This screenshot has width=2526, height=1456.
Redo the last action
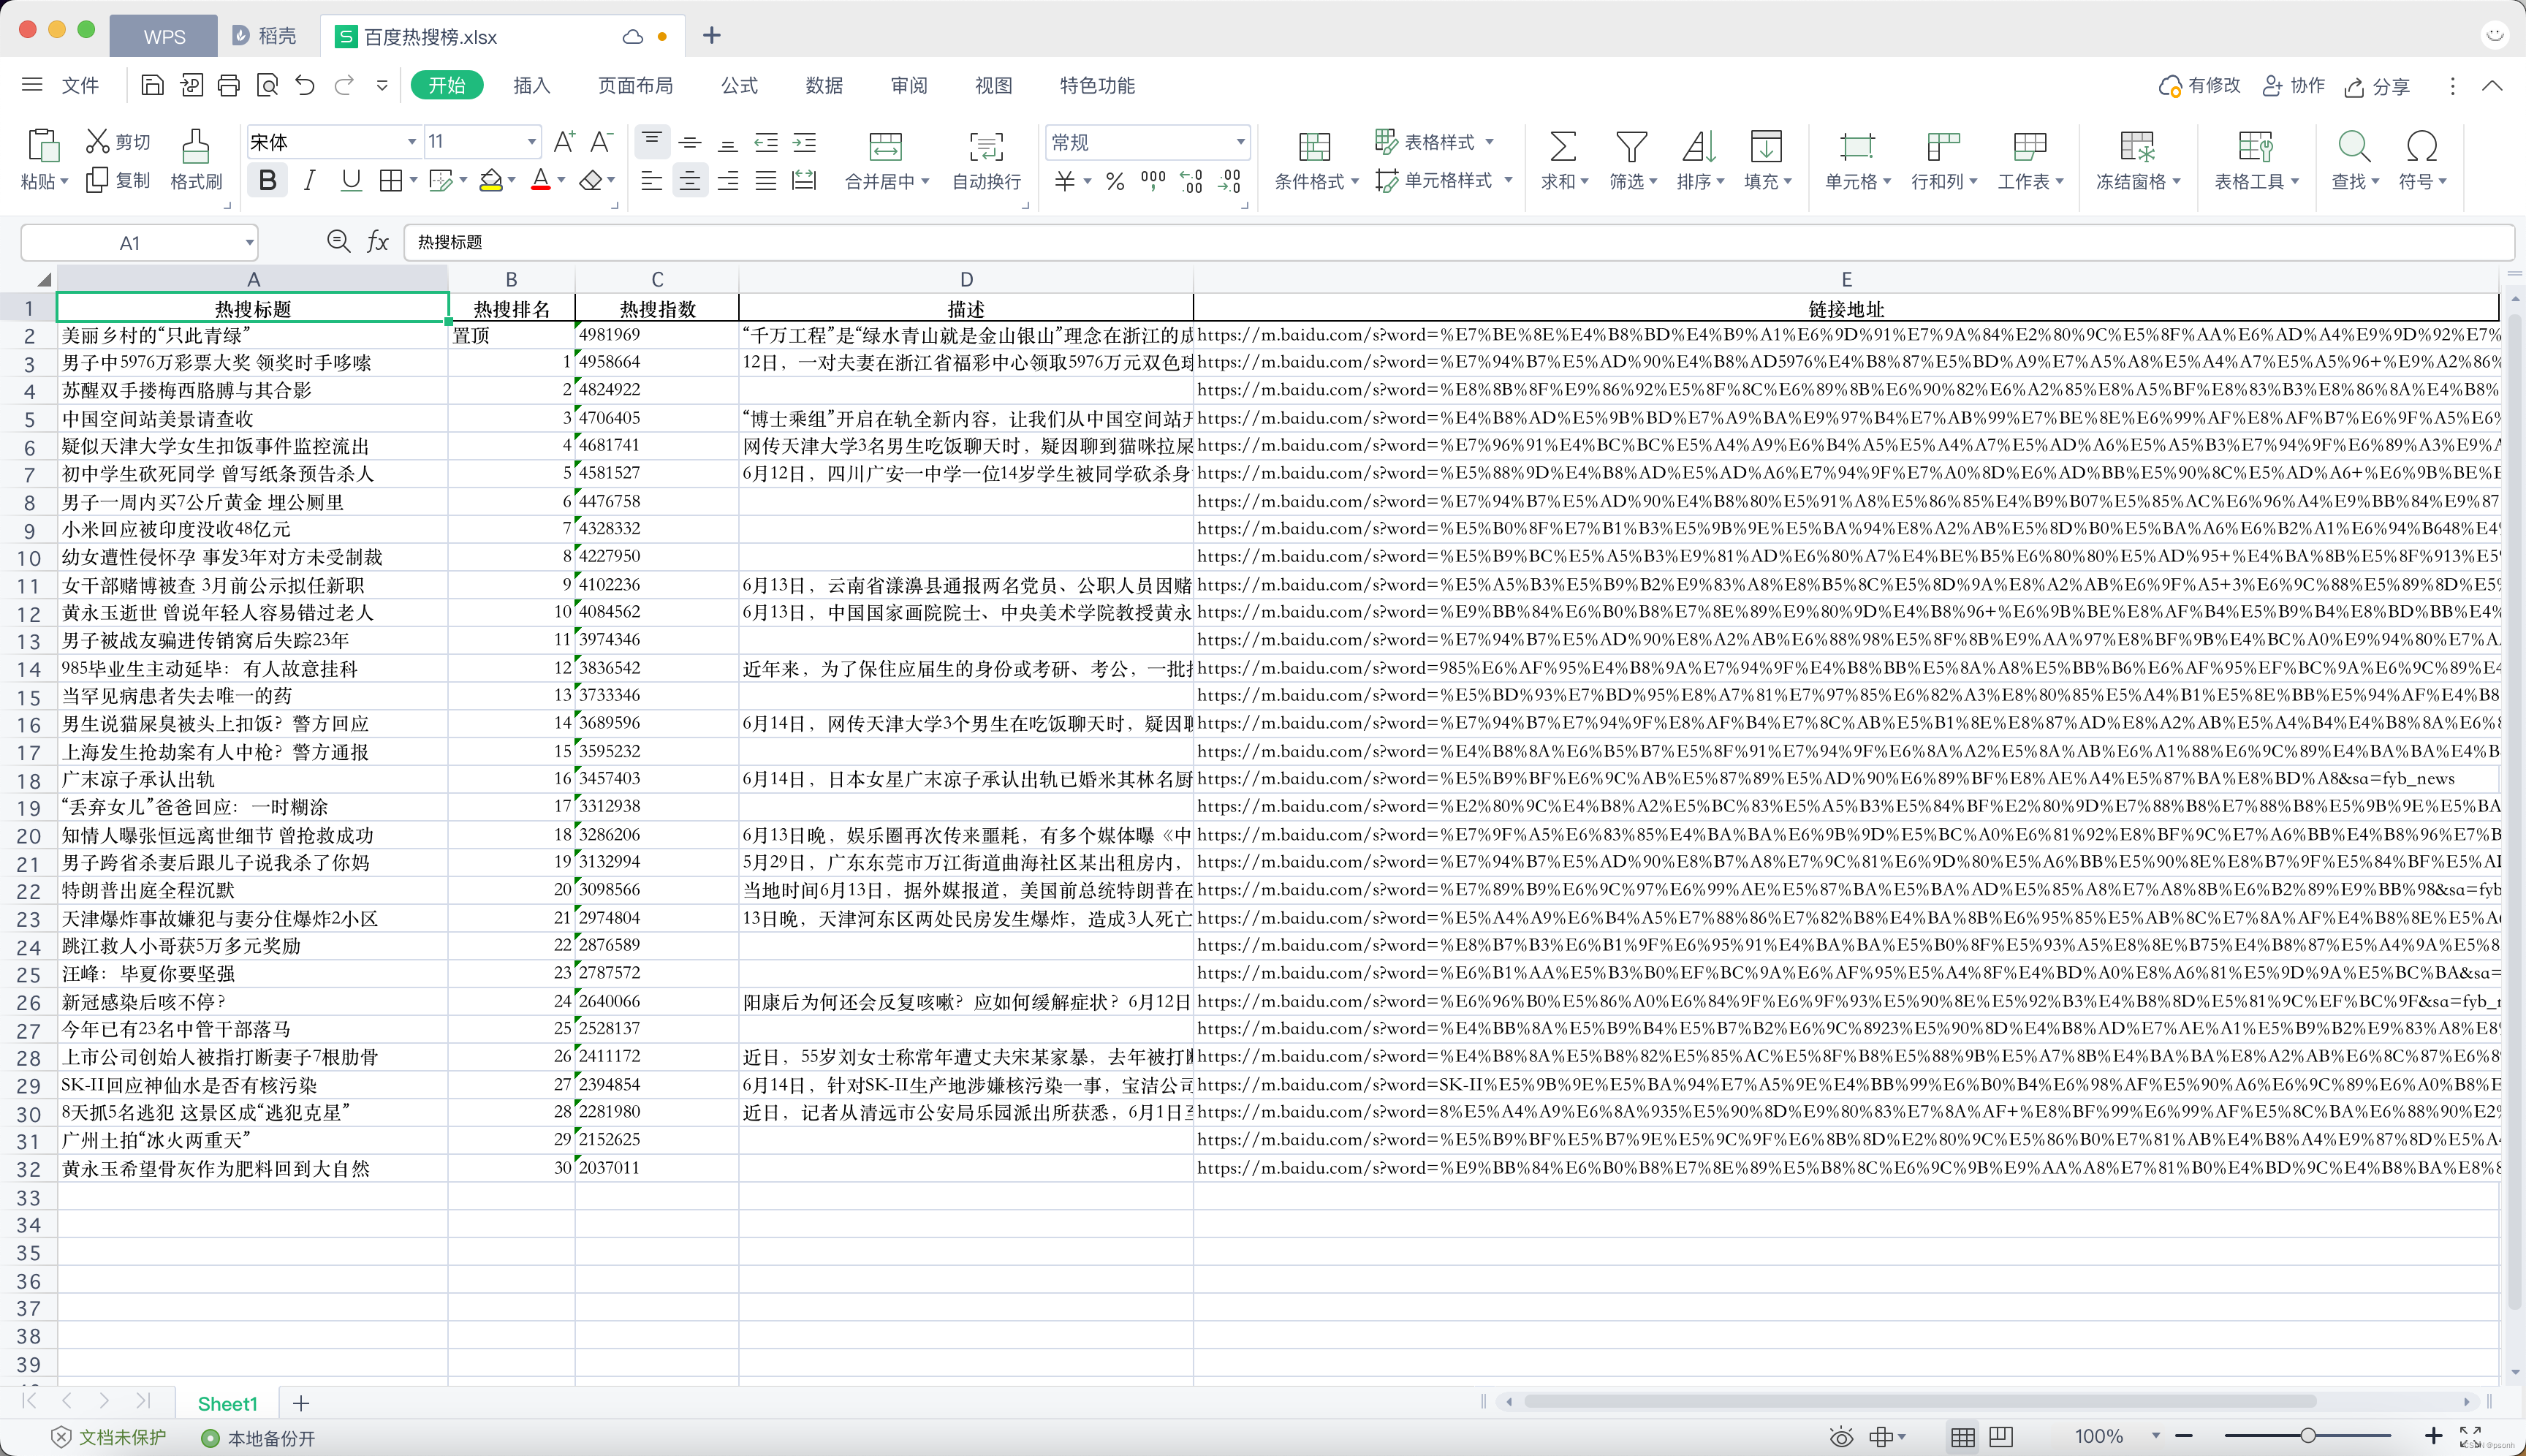pyautogui.click(x=344, y=85)
